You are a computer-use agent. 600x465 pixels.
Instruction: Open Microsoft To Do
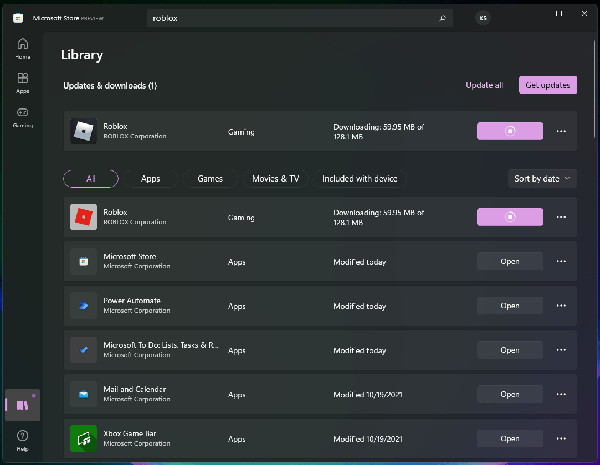[510, 350]
